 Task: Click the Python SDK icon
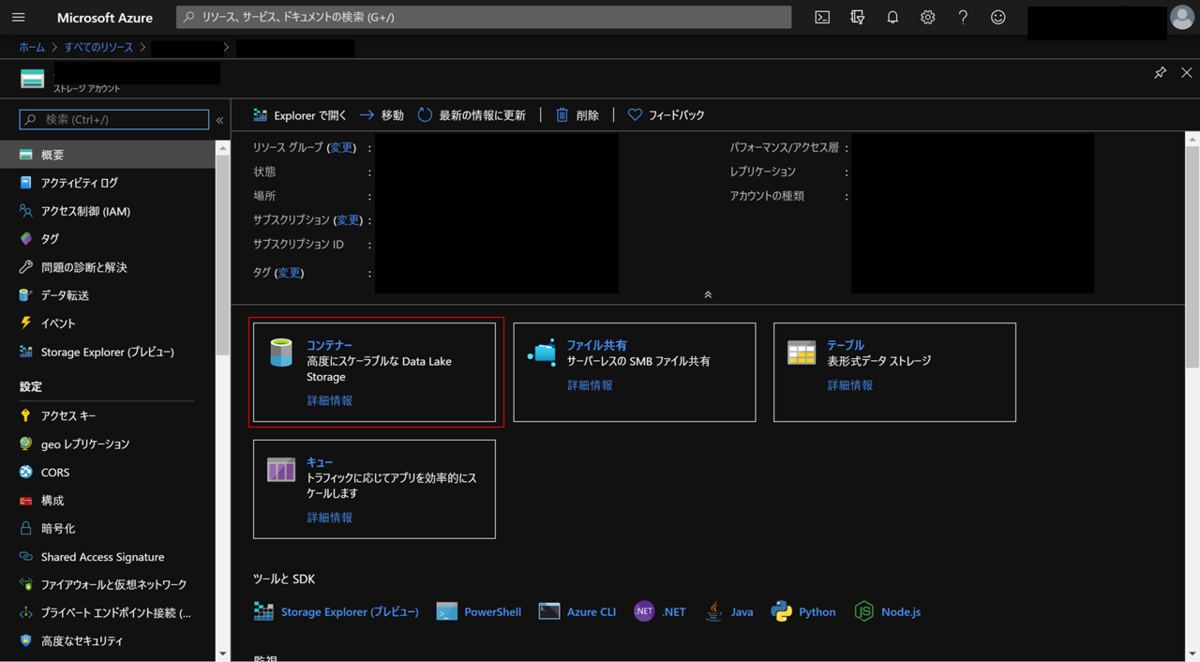point(781,611)
